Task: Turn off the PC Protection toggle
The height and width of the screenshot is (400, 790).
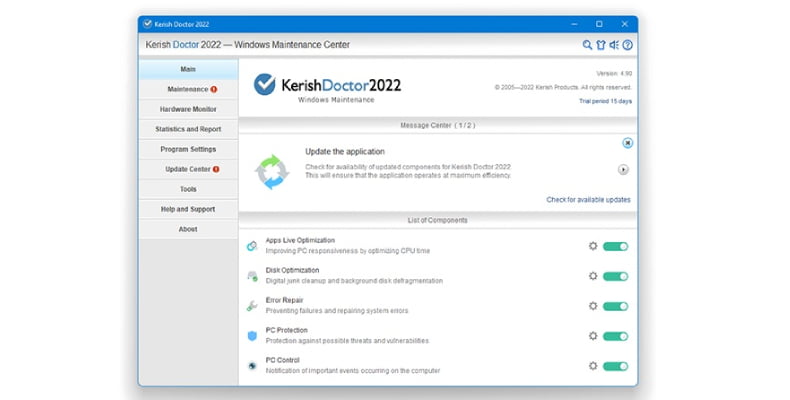Action: point(615,336)
